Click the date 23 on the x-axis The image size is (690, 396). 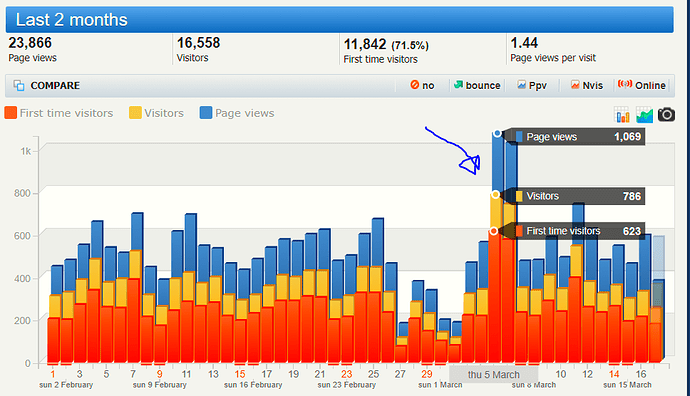347,374
